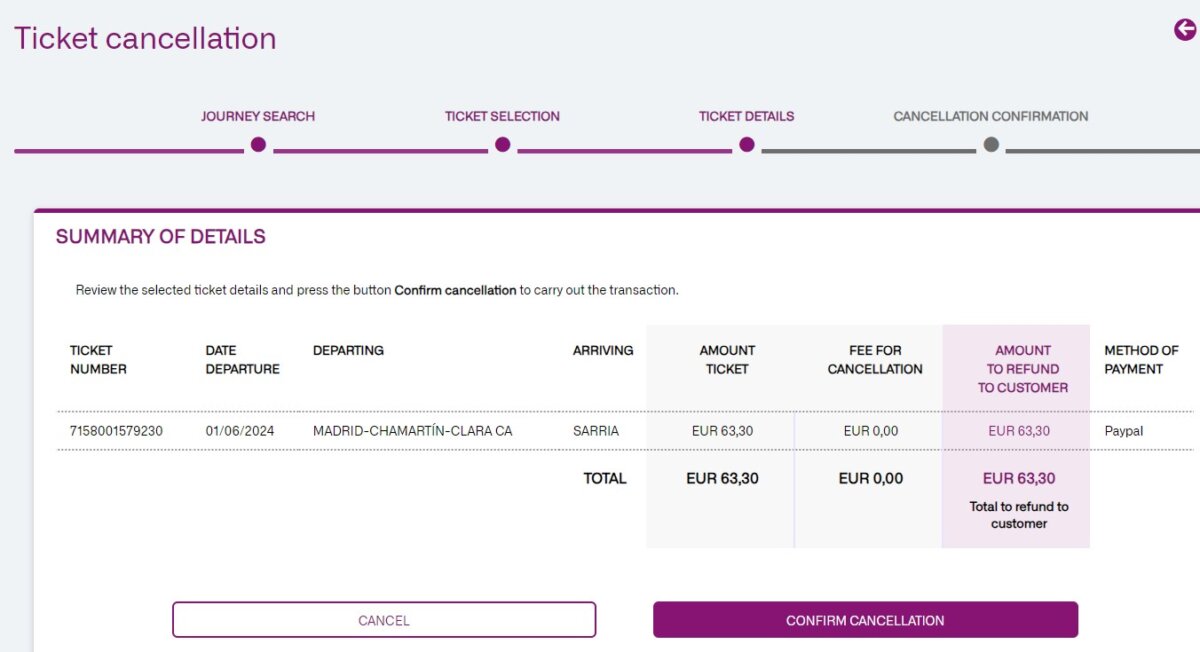Click the Ticket Details step dot
Image resolution: width=1200 pixels, height=652 pixels.
pos(746,145)
